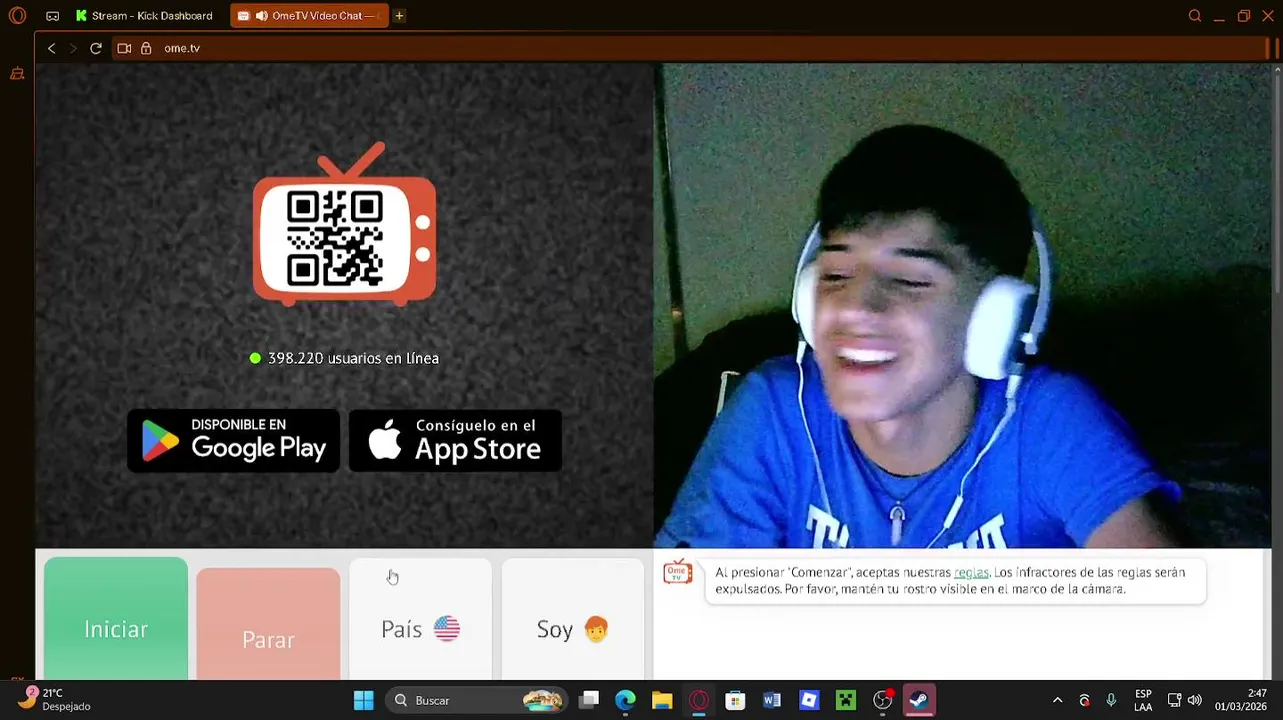Open a new tab with the plus button

tap(399, 16)
